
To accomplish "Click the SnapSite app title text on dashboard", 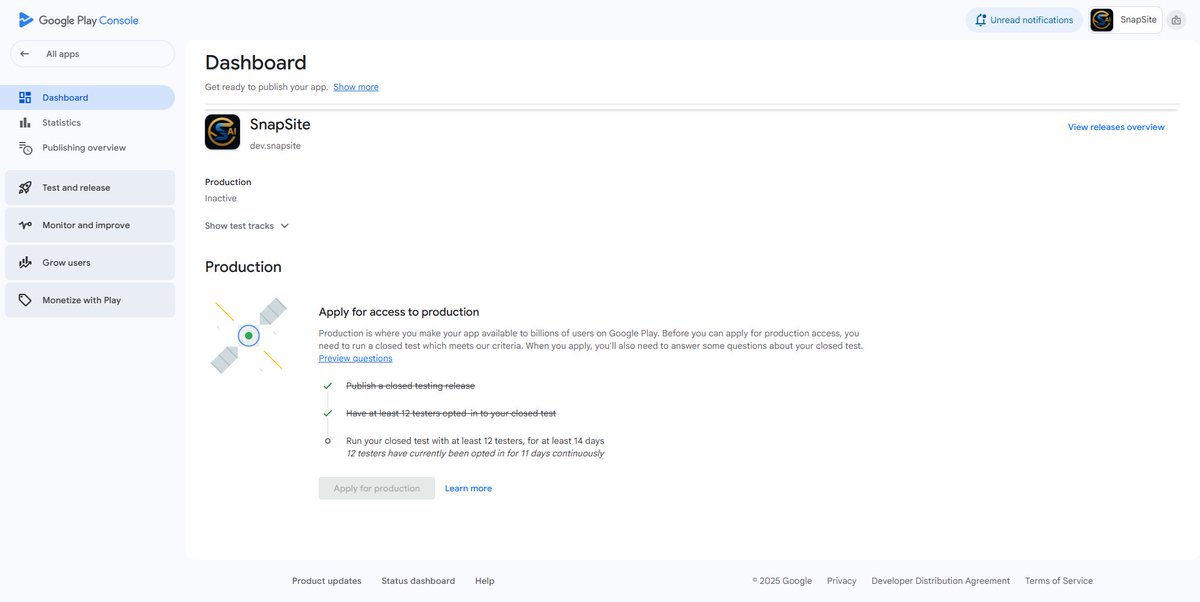I will [280, 124].
